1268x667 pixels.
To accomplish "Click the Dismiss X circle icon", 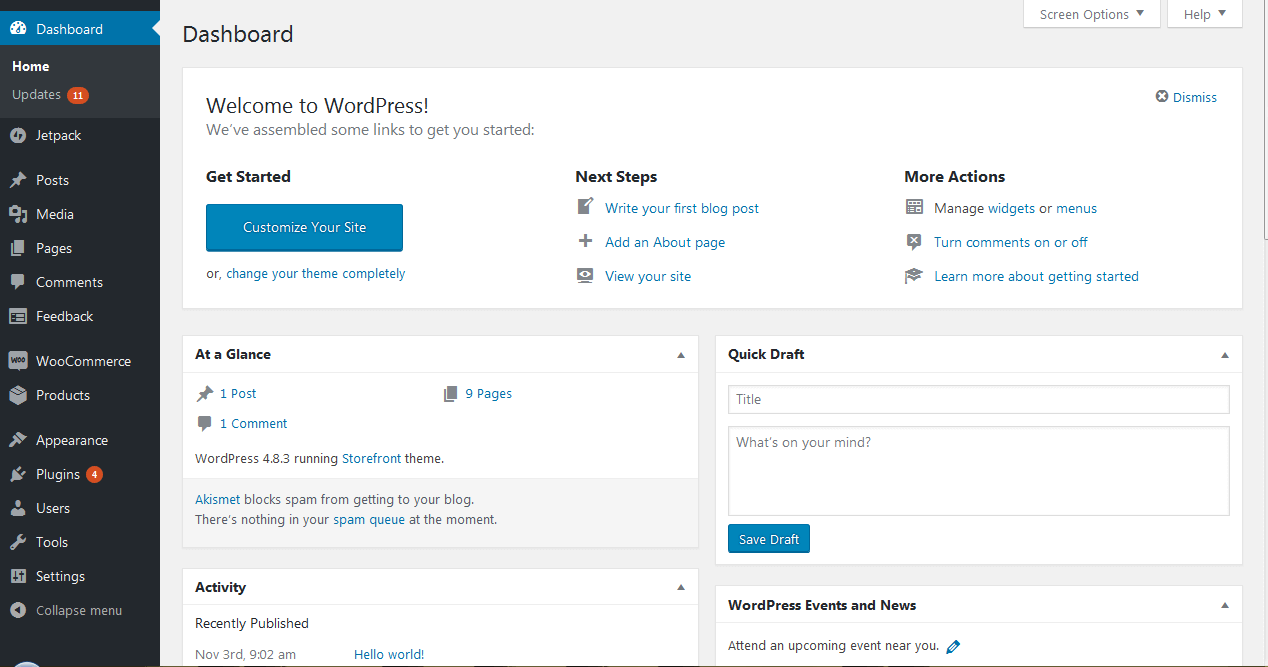I will [1162, 97].
